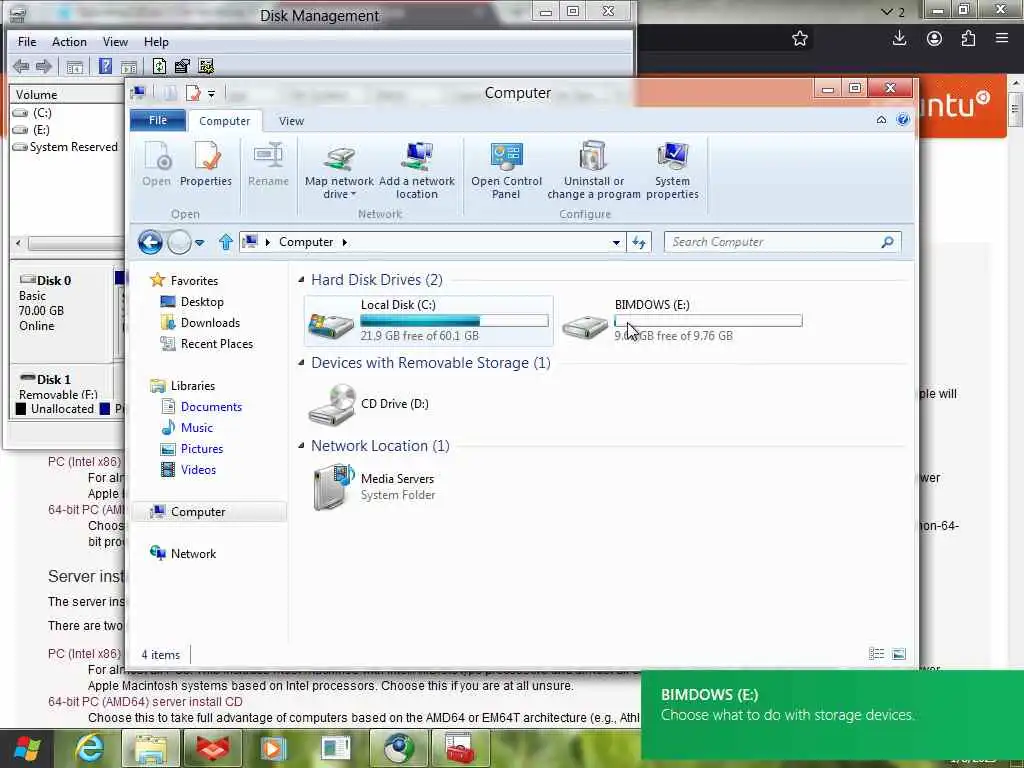
Task: Collapse the Network Location group
Action: point(301,445)
